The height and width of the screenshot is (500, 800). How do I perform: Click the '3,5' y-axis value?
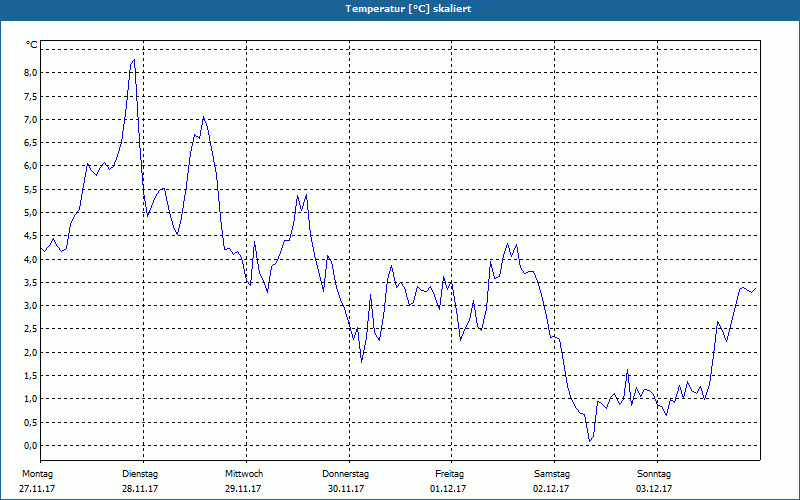coord(31,283)
